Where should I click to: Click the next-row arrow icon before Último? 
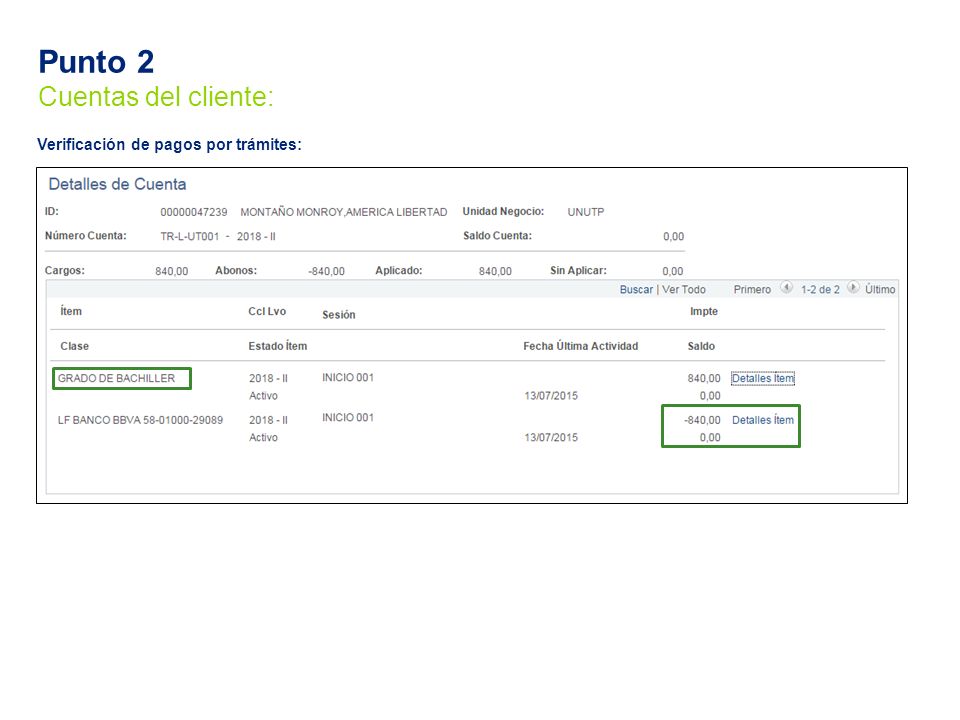(853, 288)
